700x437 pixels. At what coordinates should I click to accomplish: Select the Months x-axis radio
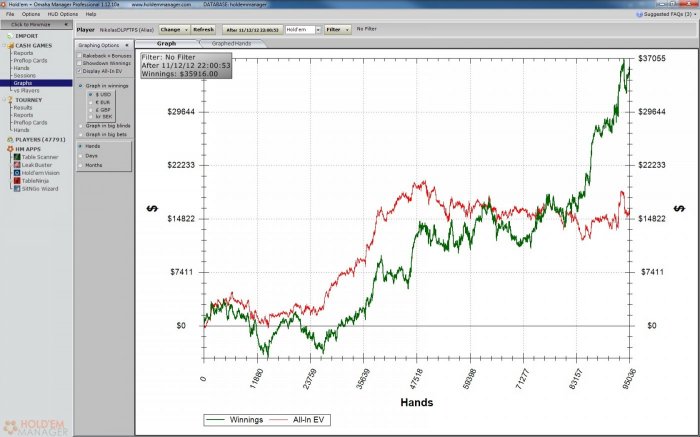click(81, 165)
